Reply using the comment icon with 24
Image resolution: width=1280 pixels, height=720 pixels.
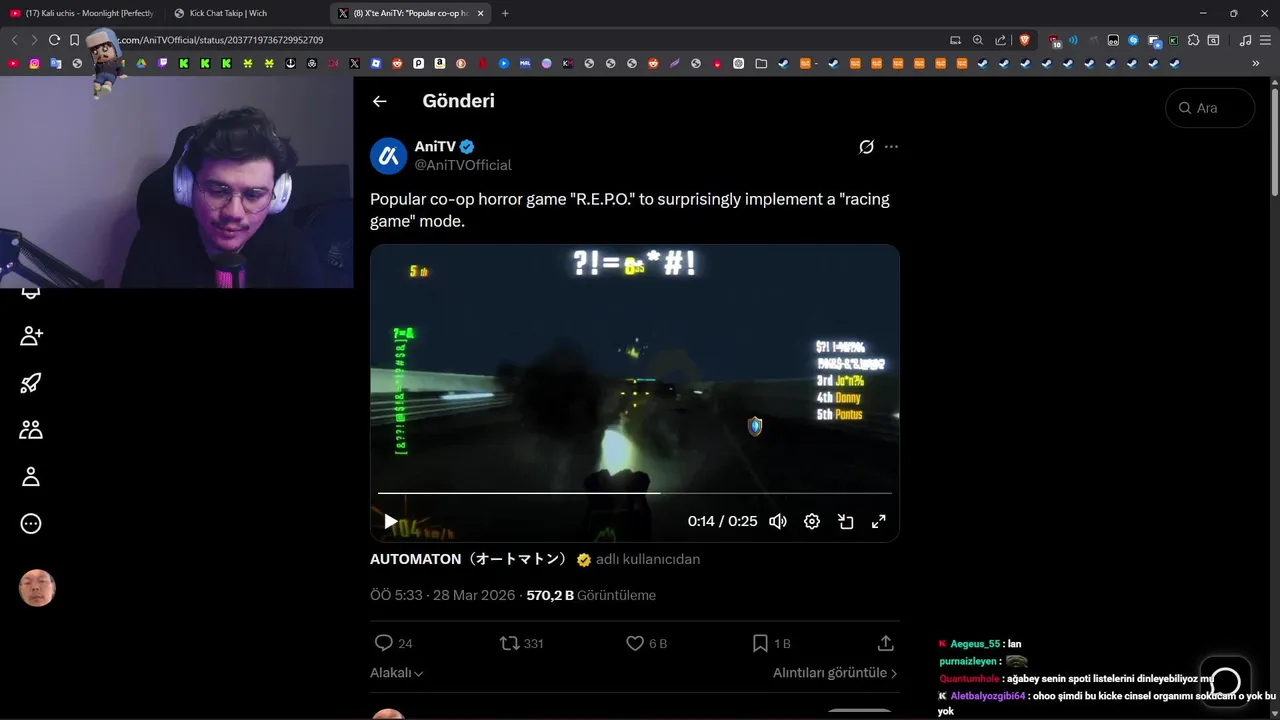point(393,643)
